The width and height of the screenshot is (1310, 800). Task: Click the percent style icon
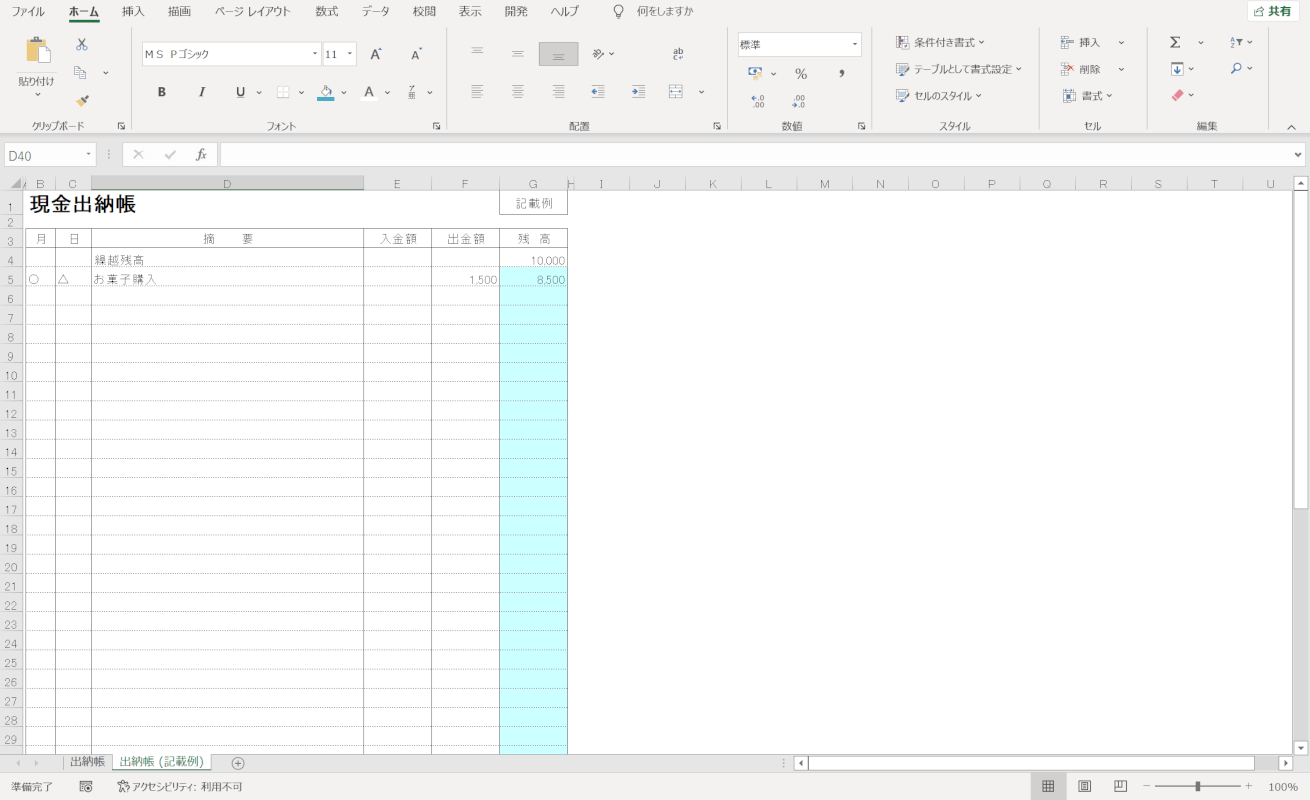pyautogui.click(x=800, y=73)
